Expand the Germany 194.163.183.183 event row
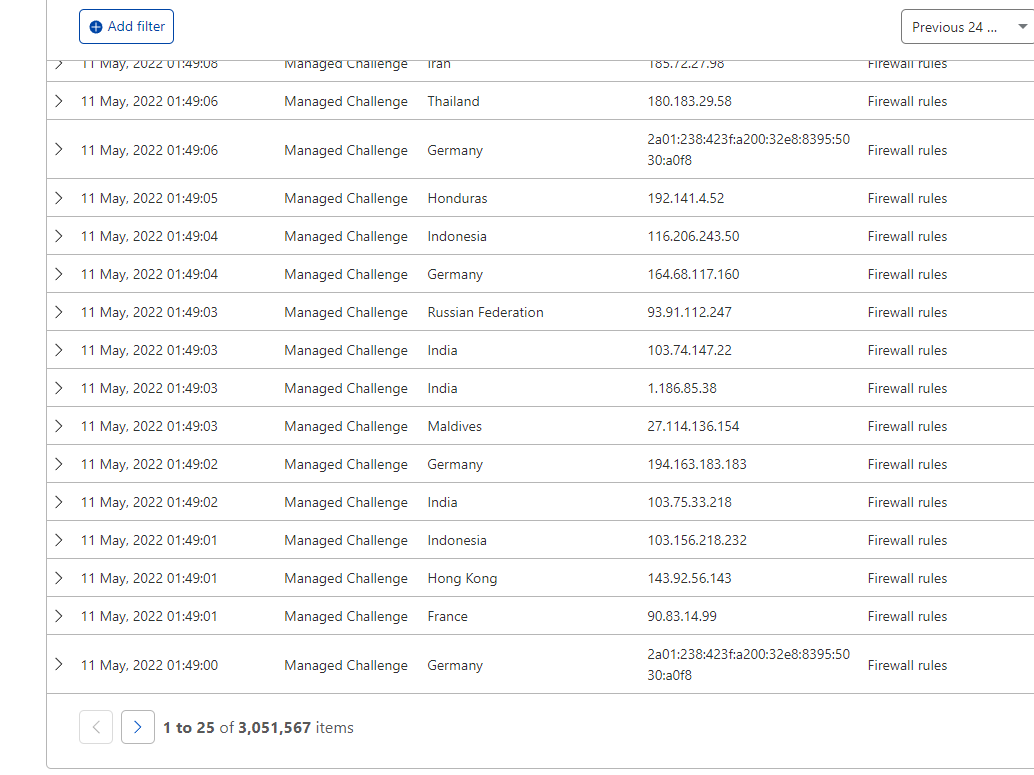The image size is (1034, 775). click(59, 464)
